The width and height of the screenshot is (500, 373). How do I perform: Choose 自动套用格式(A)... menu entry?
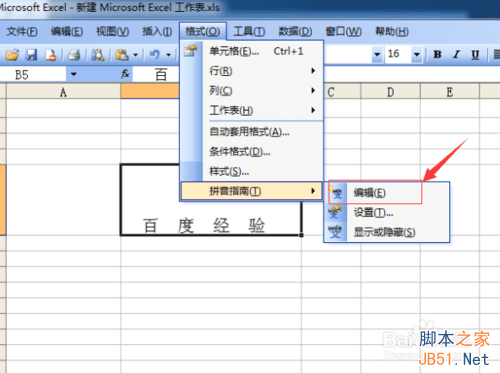tap(252, 132)
